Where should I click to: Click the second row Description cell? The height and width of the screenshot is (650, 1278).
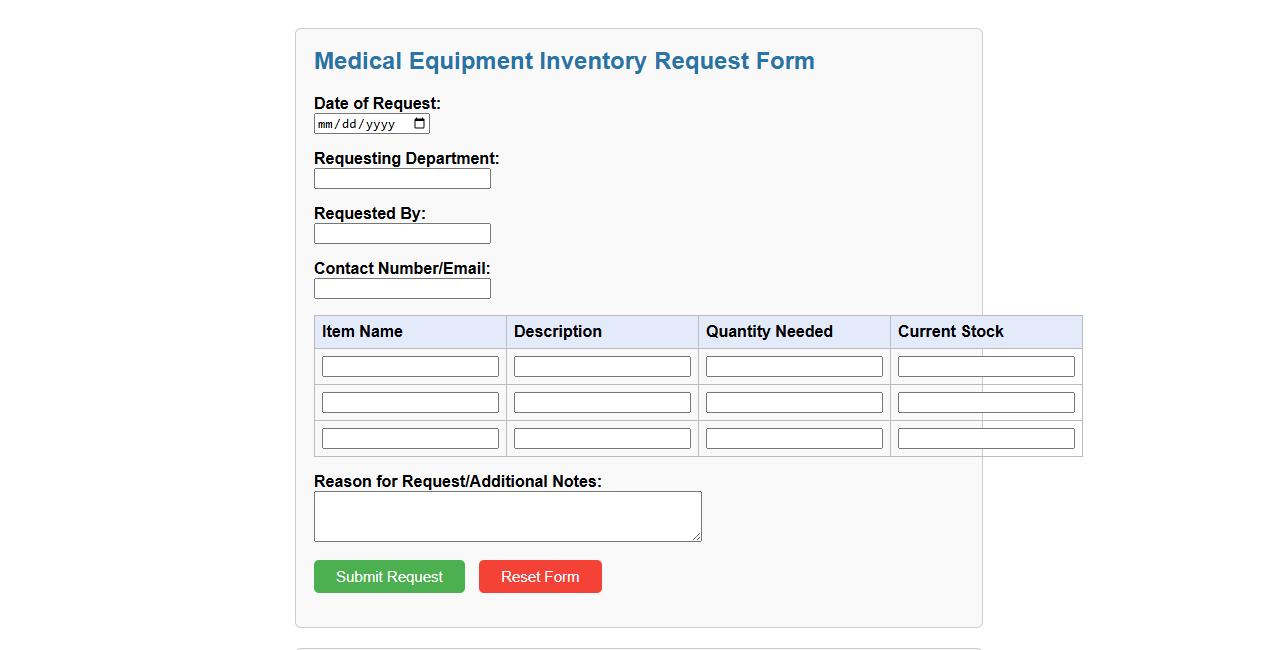(601, 401)
